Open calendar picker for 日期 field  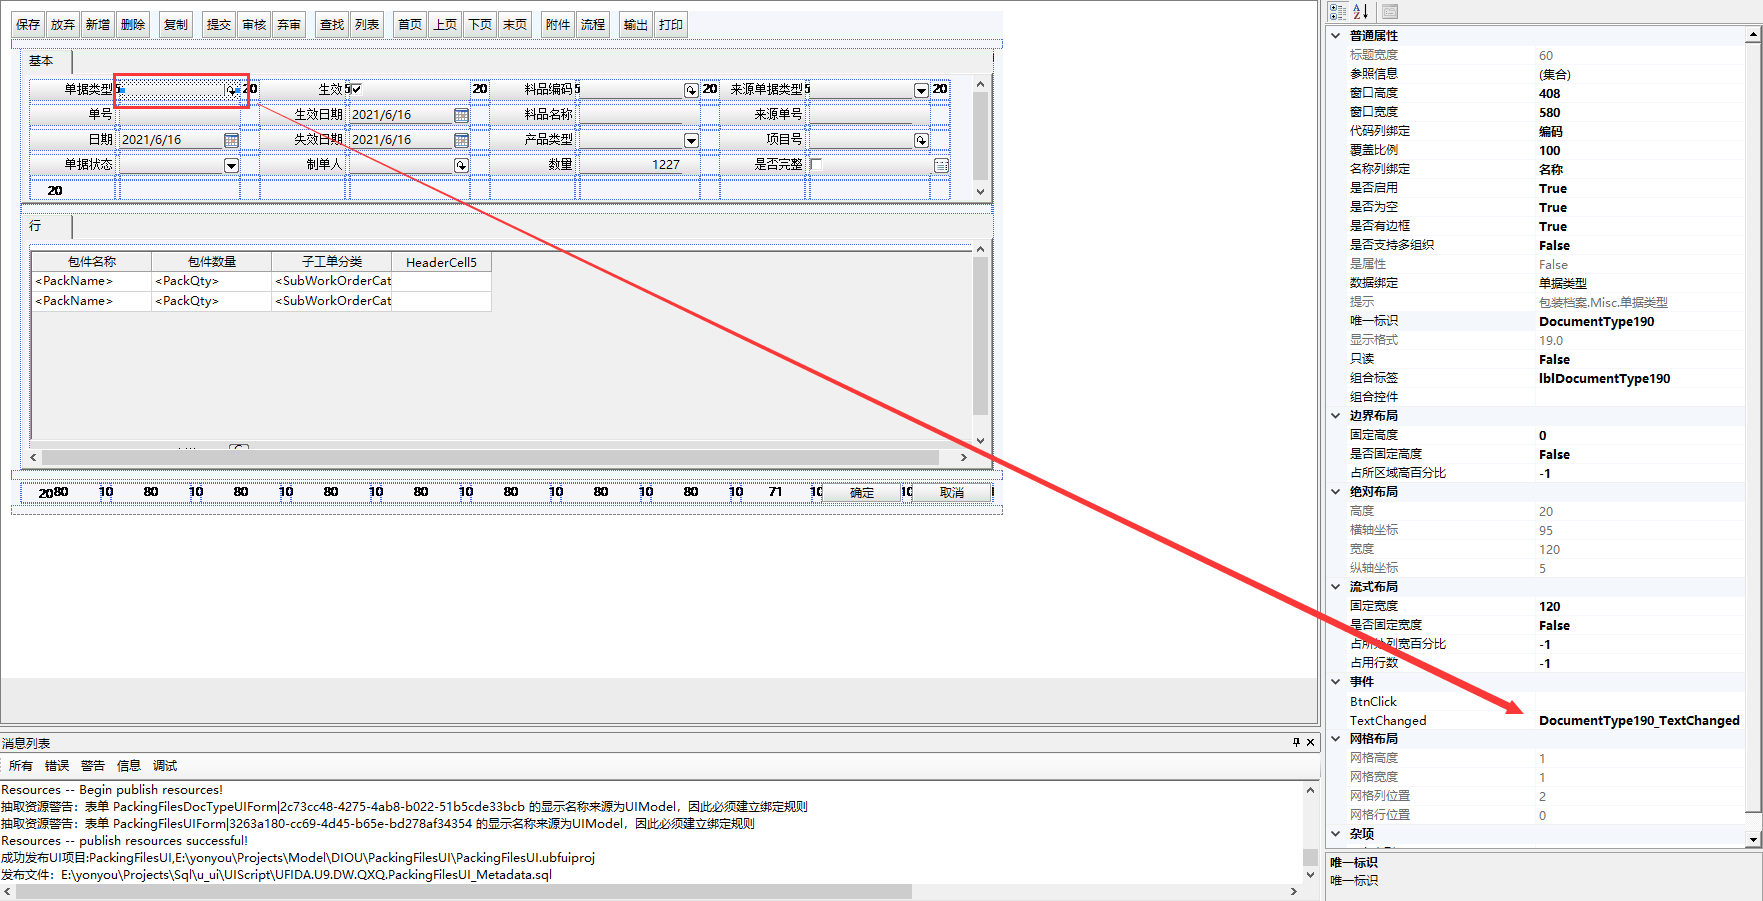click(231, 140)
